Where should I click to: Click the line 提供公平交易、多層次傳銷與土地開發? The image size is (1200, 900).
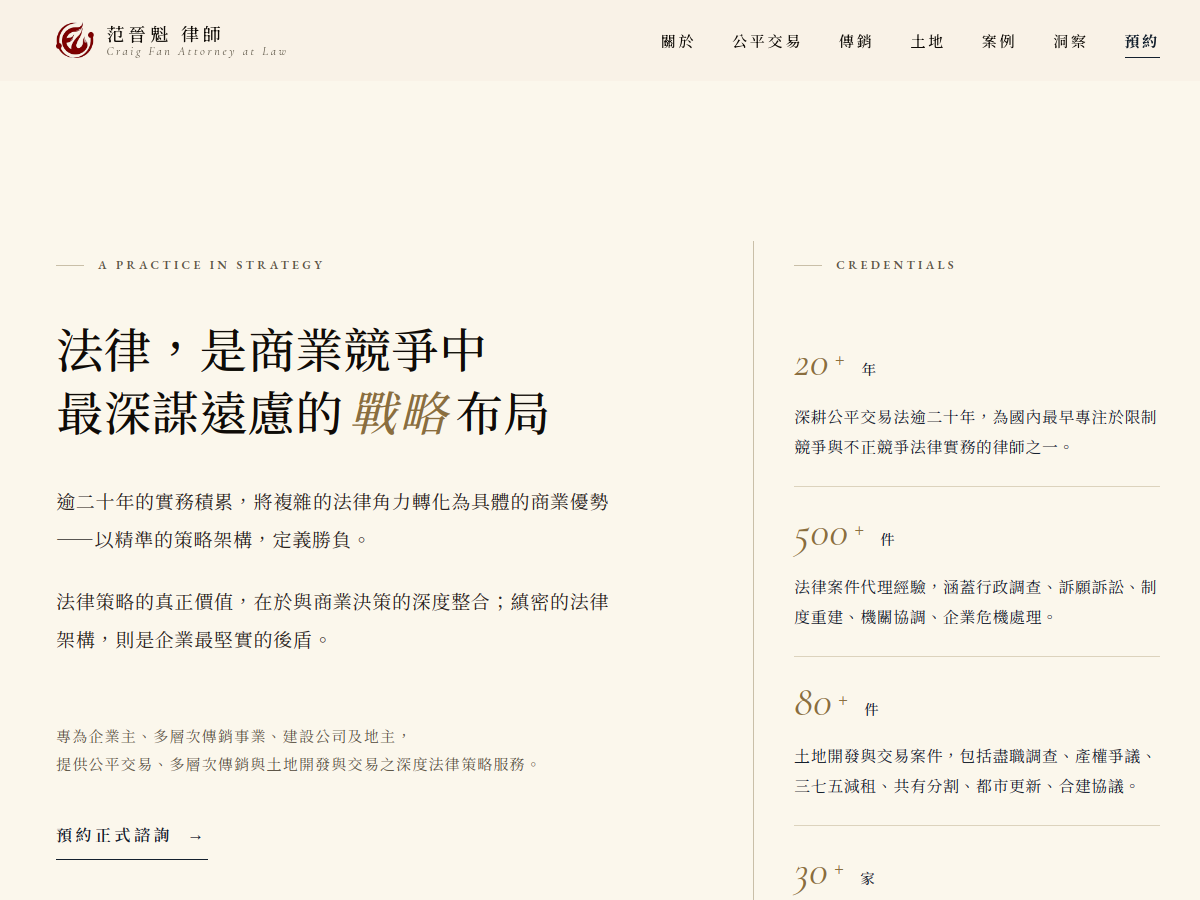coord(298,764)
